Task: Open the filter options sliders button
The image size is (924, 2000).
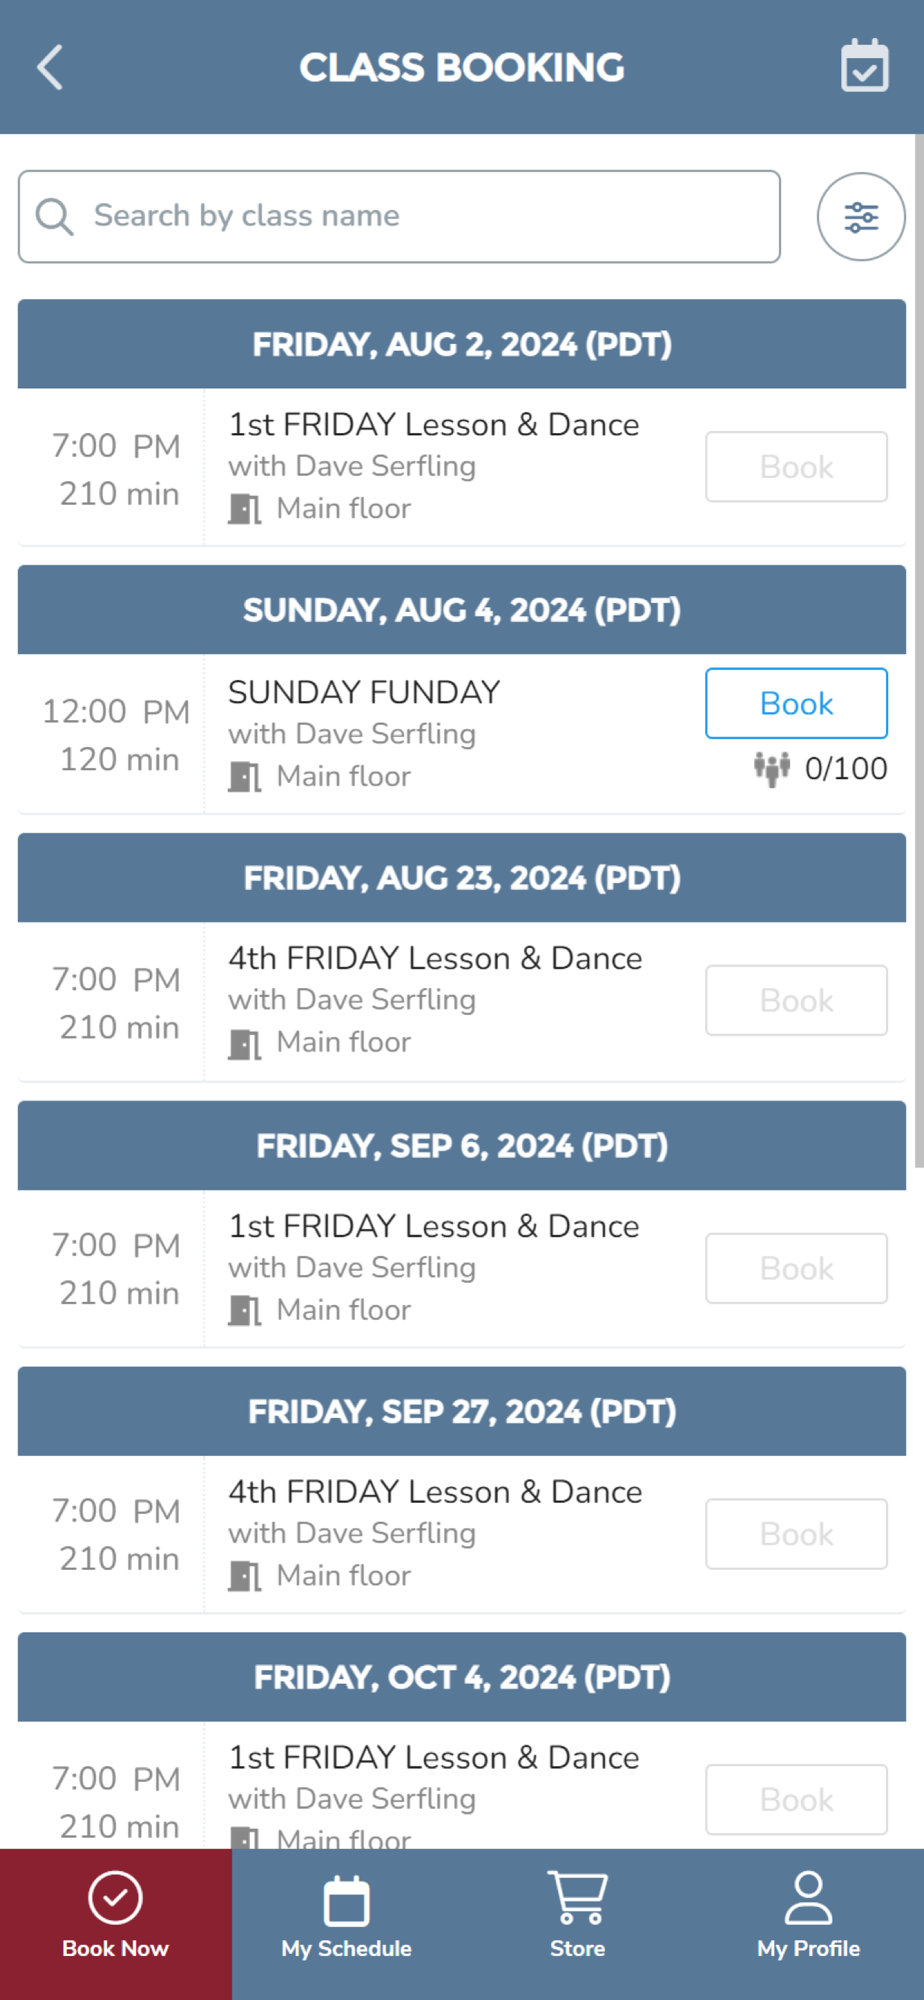Action: [860, 217]
